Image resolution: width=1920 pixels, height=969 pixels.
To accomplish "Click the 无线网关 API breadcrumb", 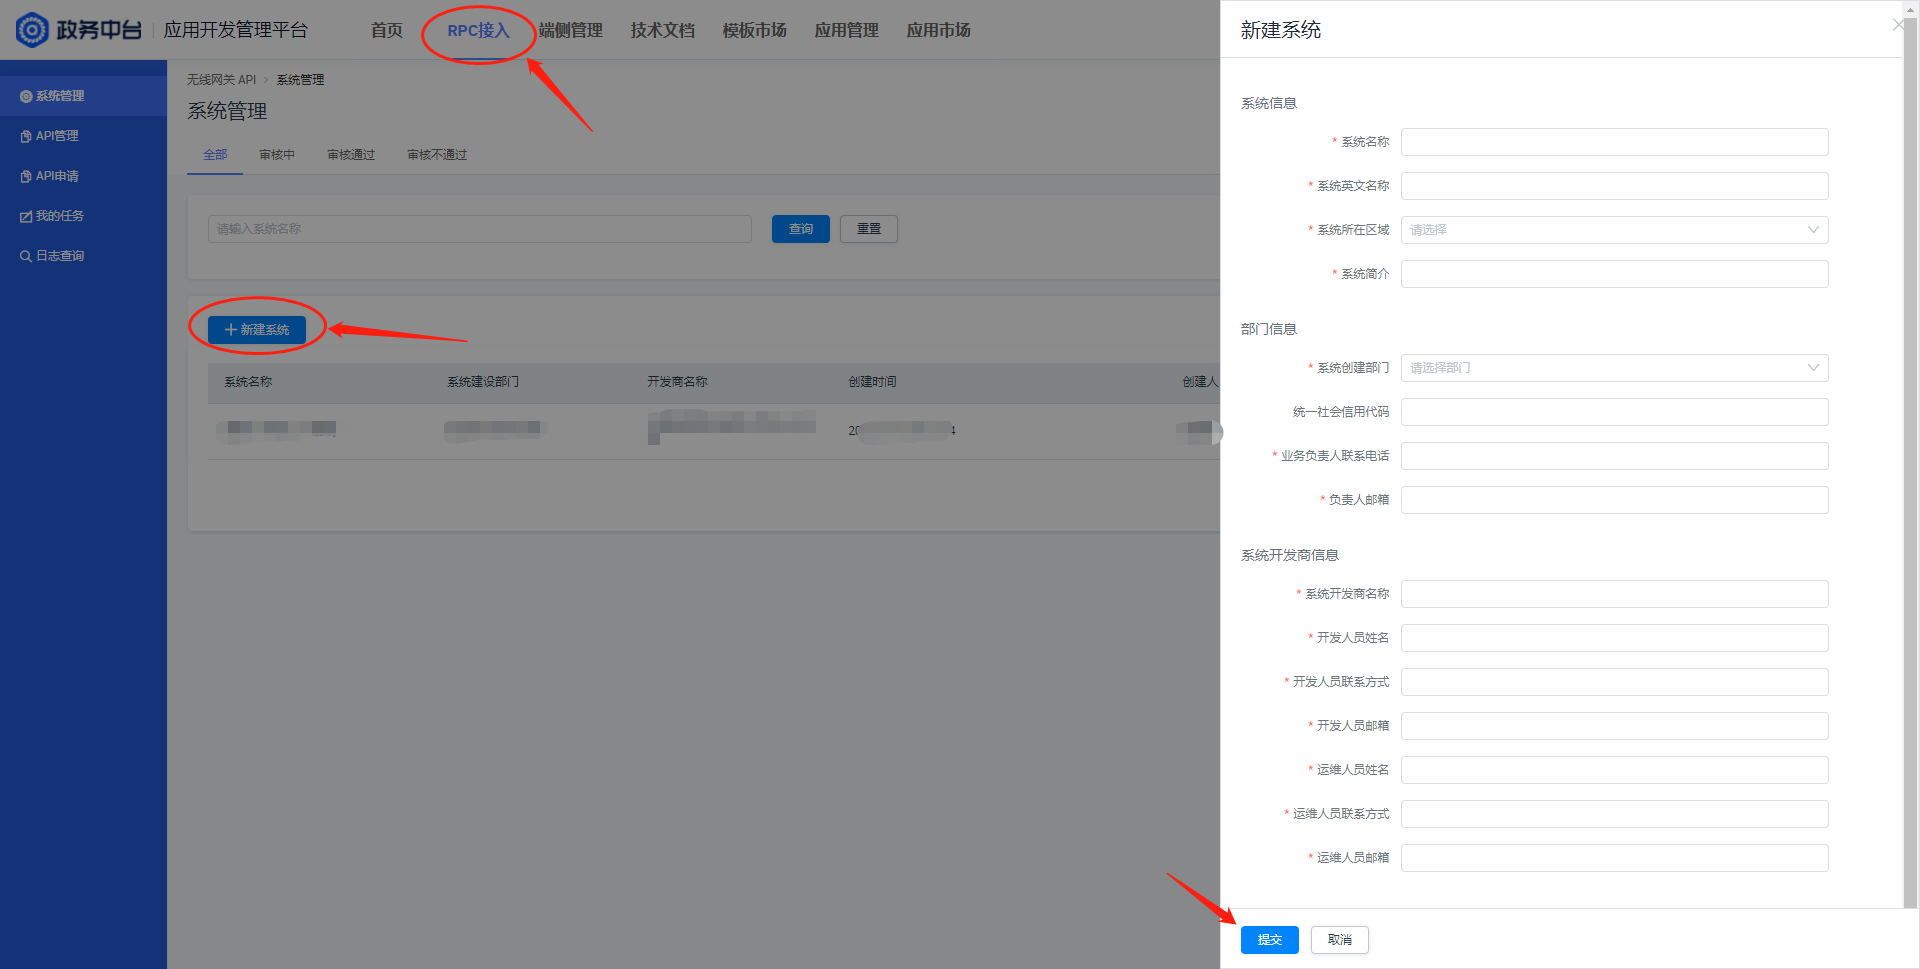I will [221, 80].
